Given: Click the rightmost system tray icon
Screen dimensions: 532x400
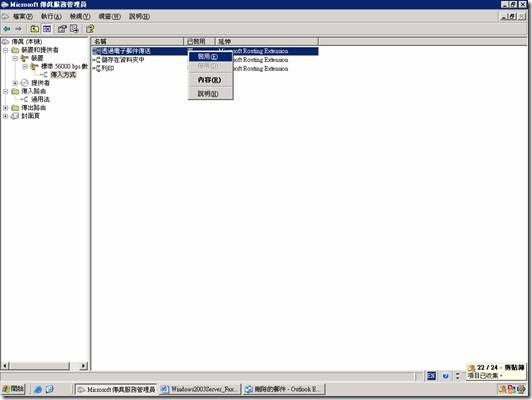Looking at the screenshot, I should point(521,389).
